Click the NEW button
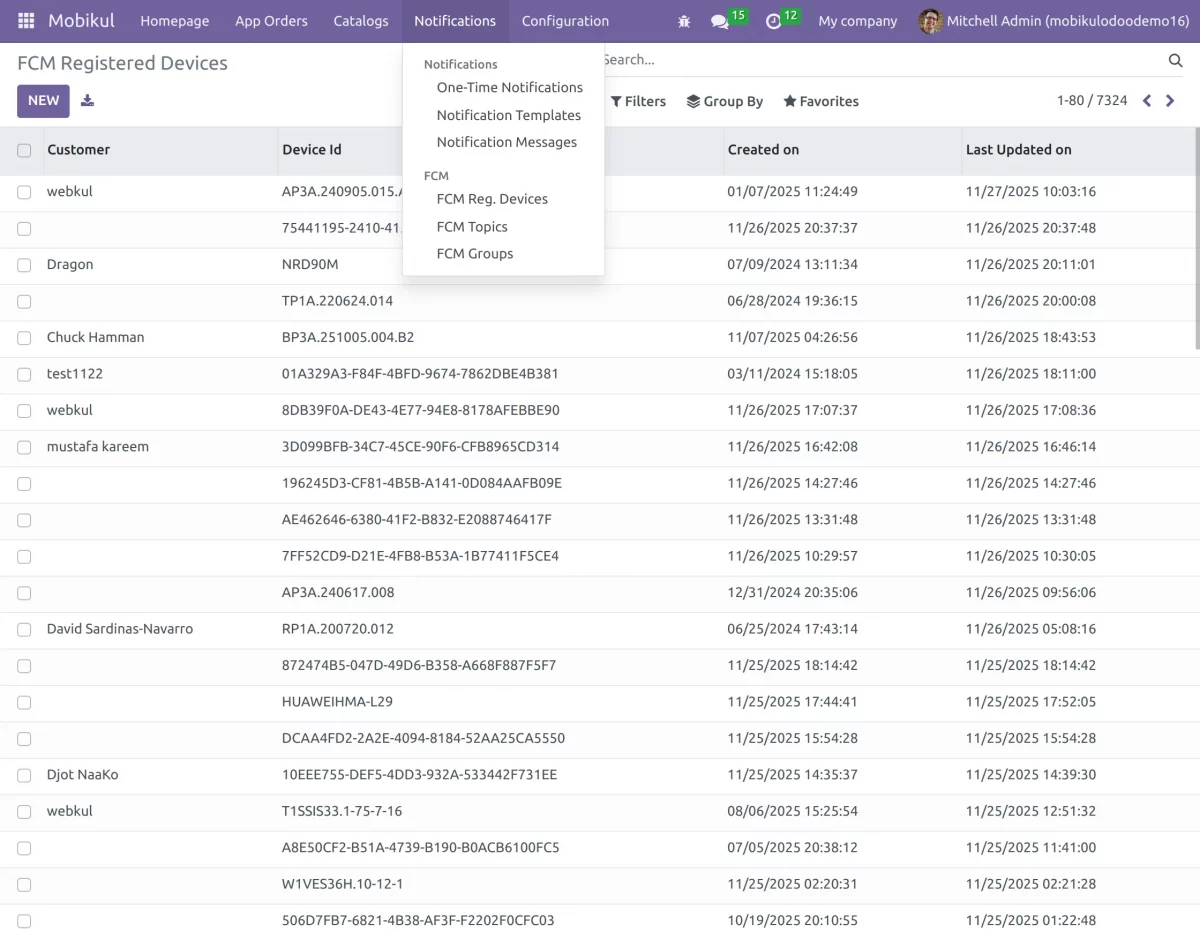1200x939 pixels. [x=43, y=100]
